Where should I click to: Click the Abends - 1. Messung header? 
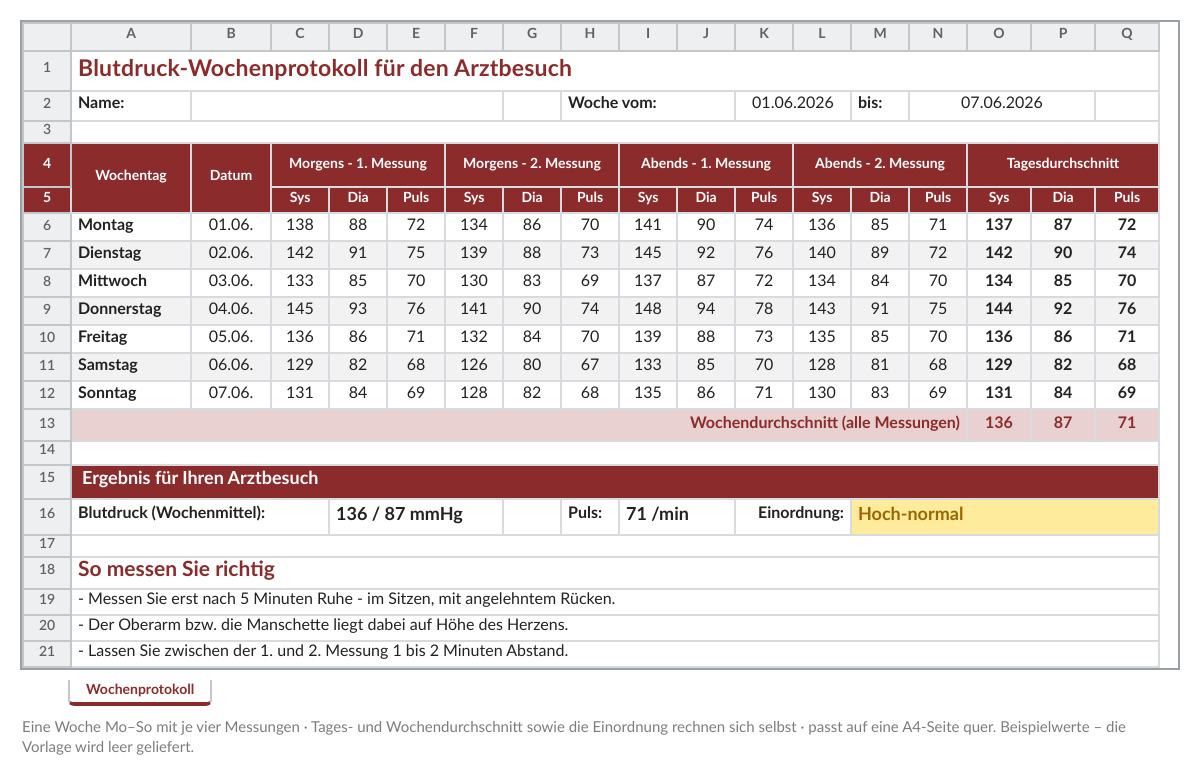(x=706, y=163)
